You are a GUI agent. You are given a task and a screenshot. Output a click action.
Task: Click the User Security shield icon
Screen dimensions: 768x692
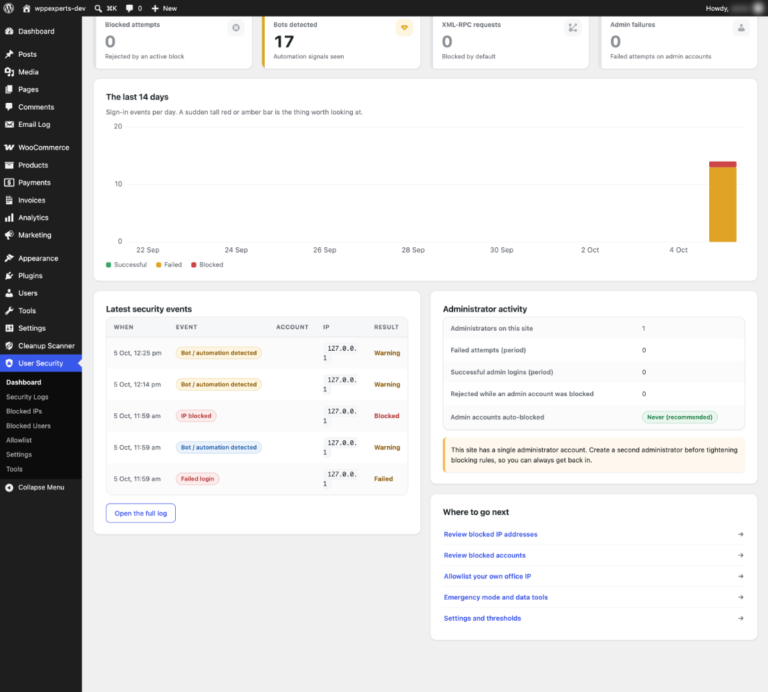[9, 363]
